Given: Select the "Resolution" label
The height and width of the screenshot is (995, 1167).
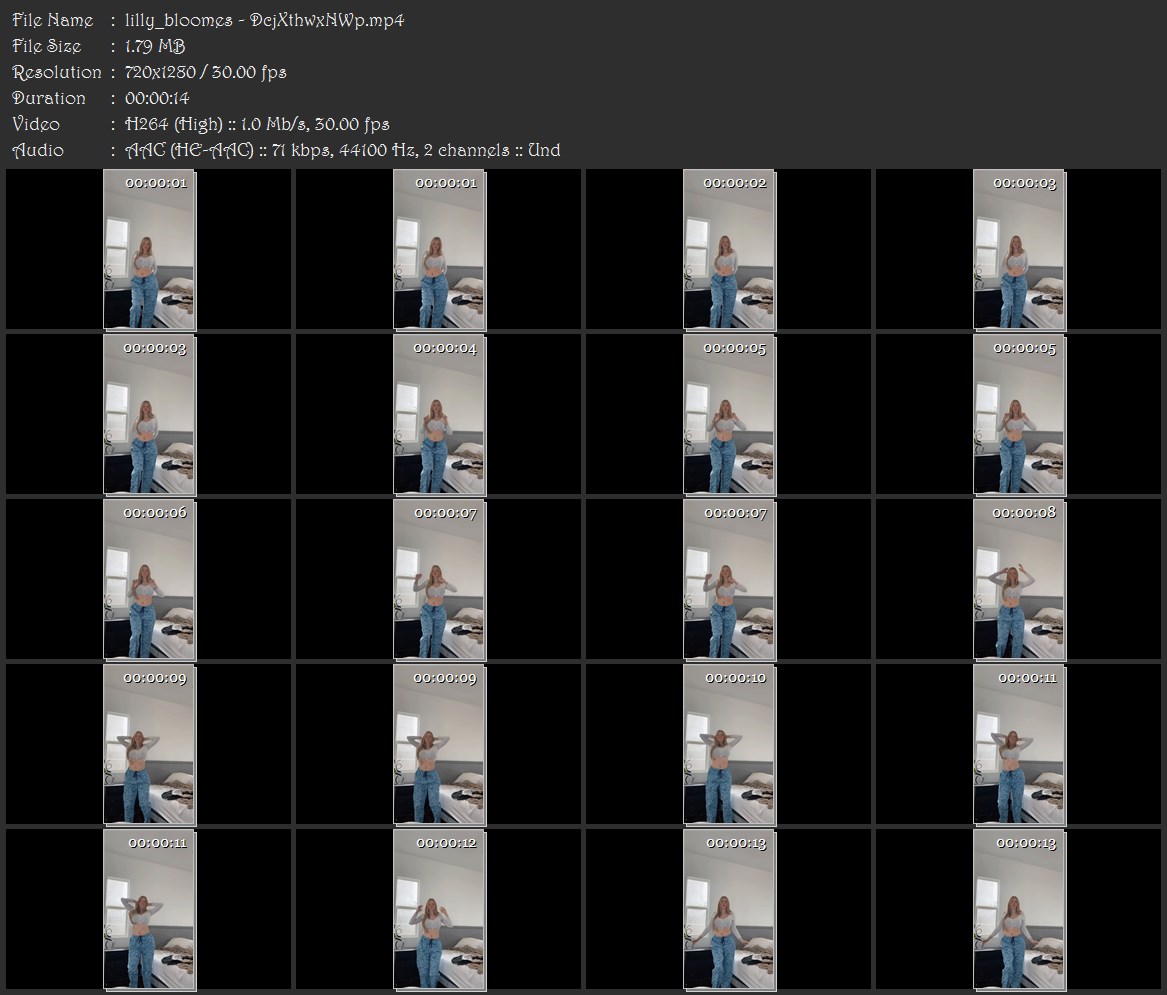Looking at the screenshot, I should [x=57, y=72].
